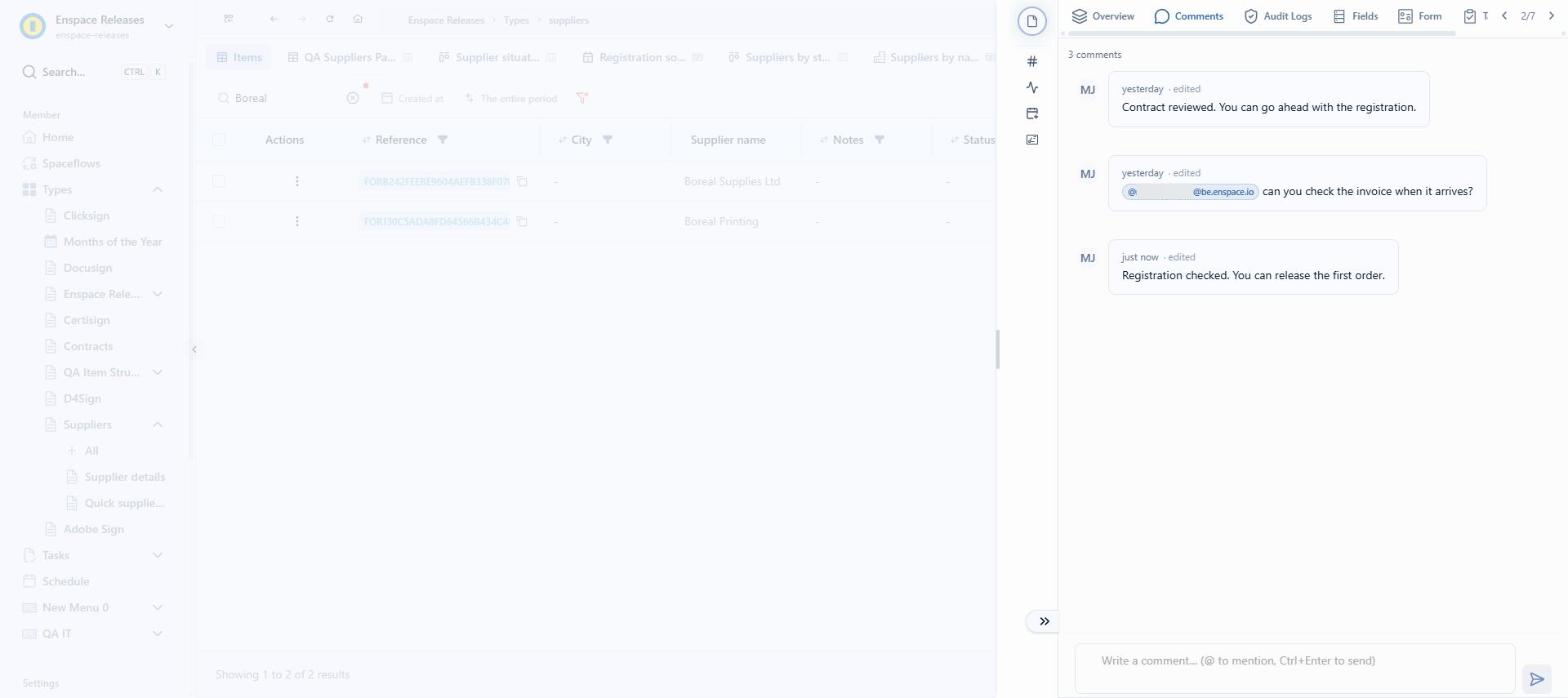Viewport: 1568px width, 698px height.
Task: Go to the previous record arrow
Action: [x=1504, y=16]
